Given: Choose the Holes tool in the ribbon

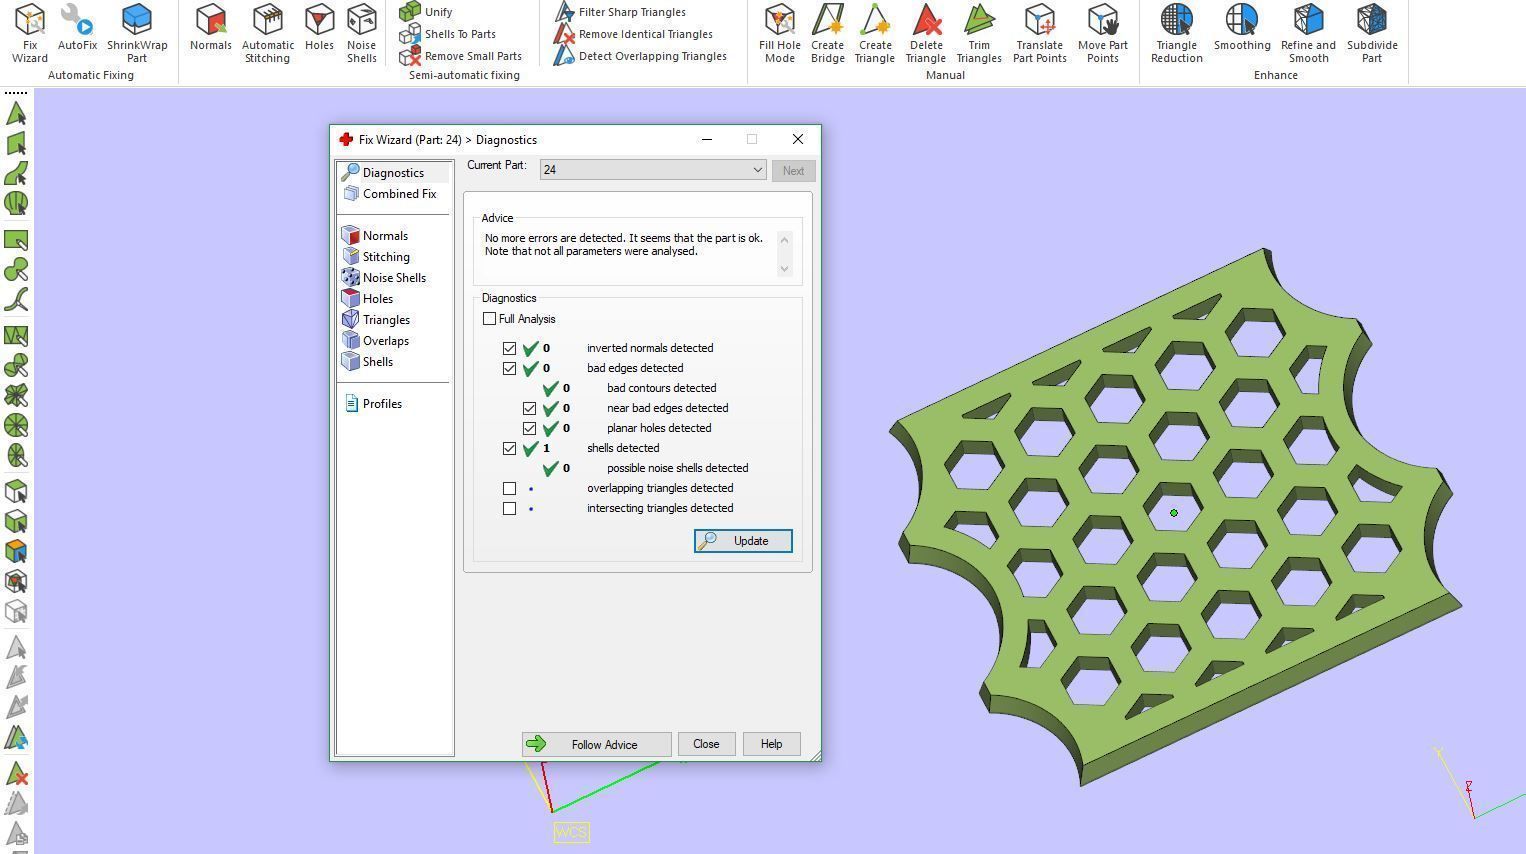Looking at the screenshot, I should [x=319, y=27].
